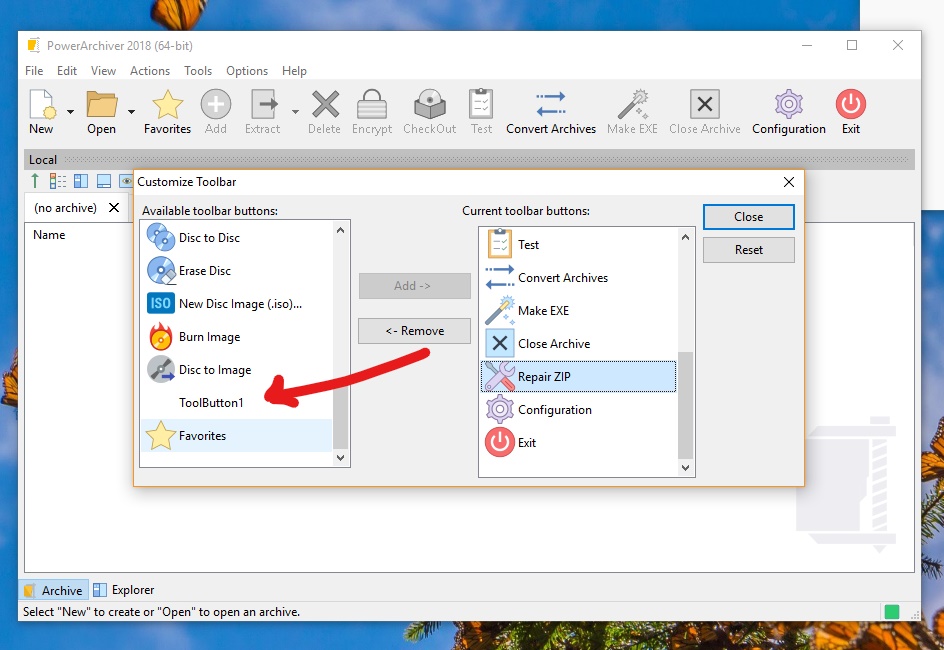Click the green status indicator in status bar
The image size is (944, 650).
[892, 612]
